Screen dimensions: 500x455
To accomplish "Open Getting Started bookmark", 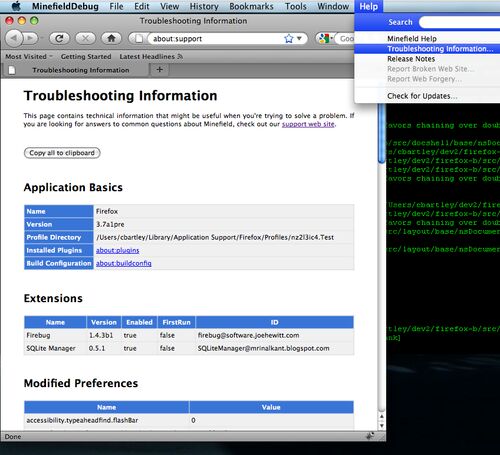I will coord(86,57).
